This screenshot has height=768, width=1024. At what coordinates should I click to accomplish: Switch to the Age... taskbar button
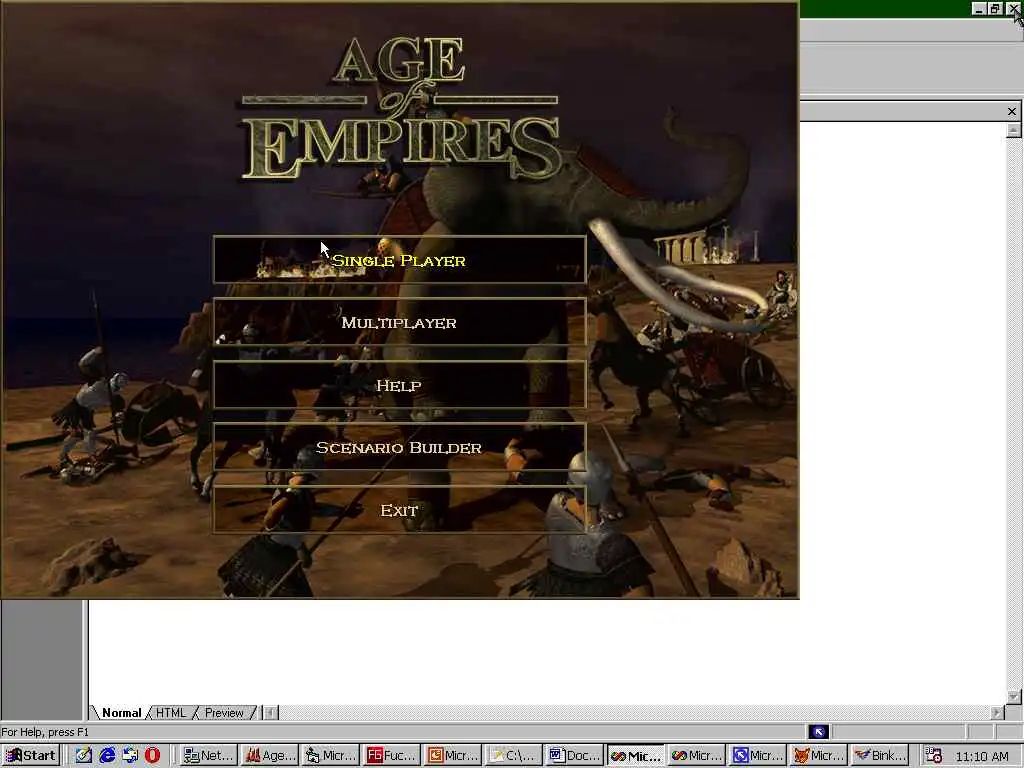[x=270, y=756]
